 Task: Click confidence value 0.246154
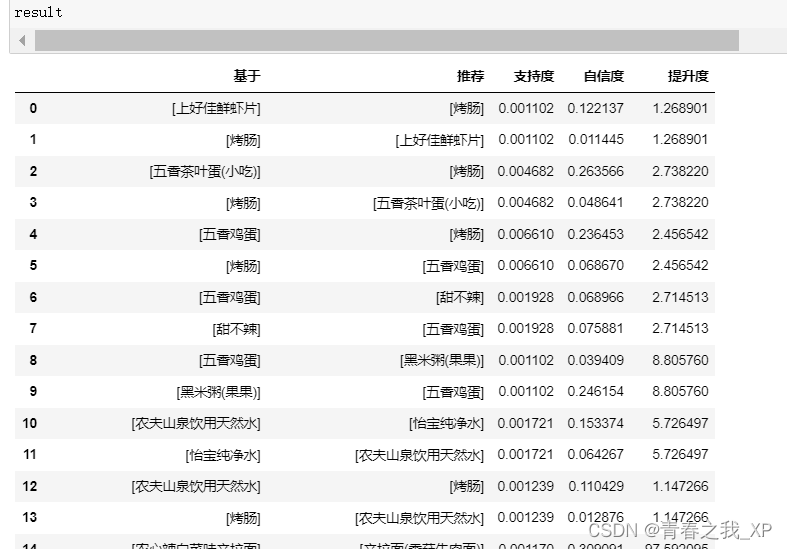pos(595,391)
